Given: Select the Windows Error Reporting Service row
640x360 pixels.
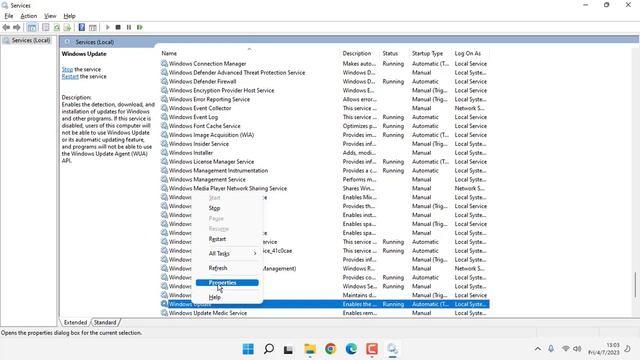Looking at the screenshot, I should pyautogui.click(x=324, y=99).
